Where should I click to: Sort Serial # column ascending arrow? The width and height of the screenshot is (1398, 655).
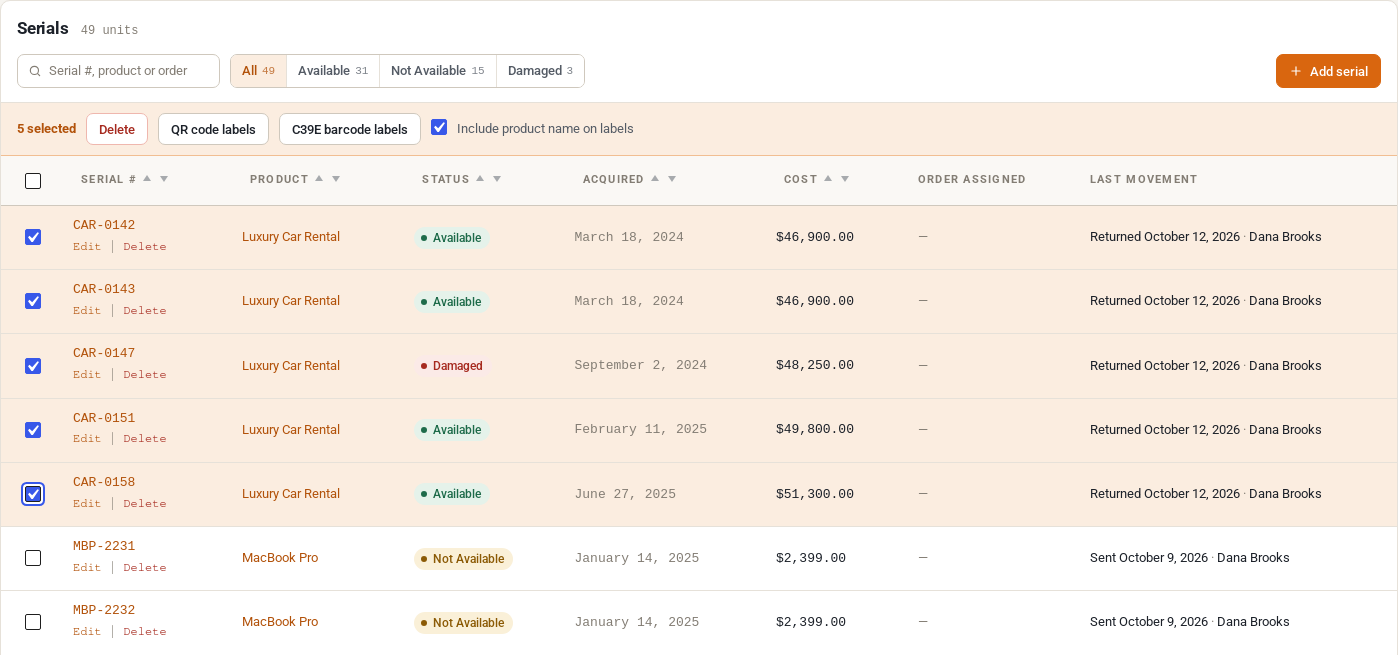[147, 178]
